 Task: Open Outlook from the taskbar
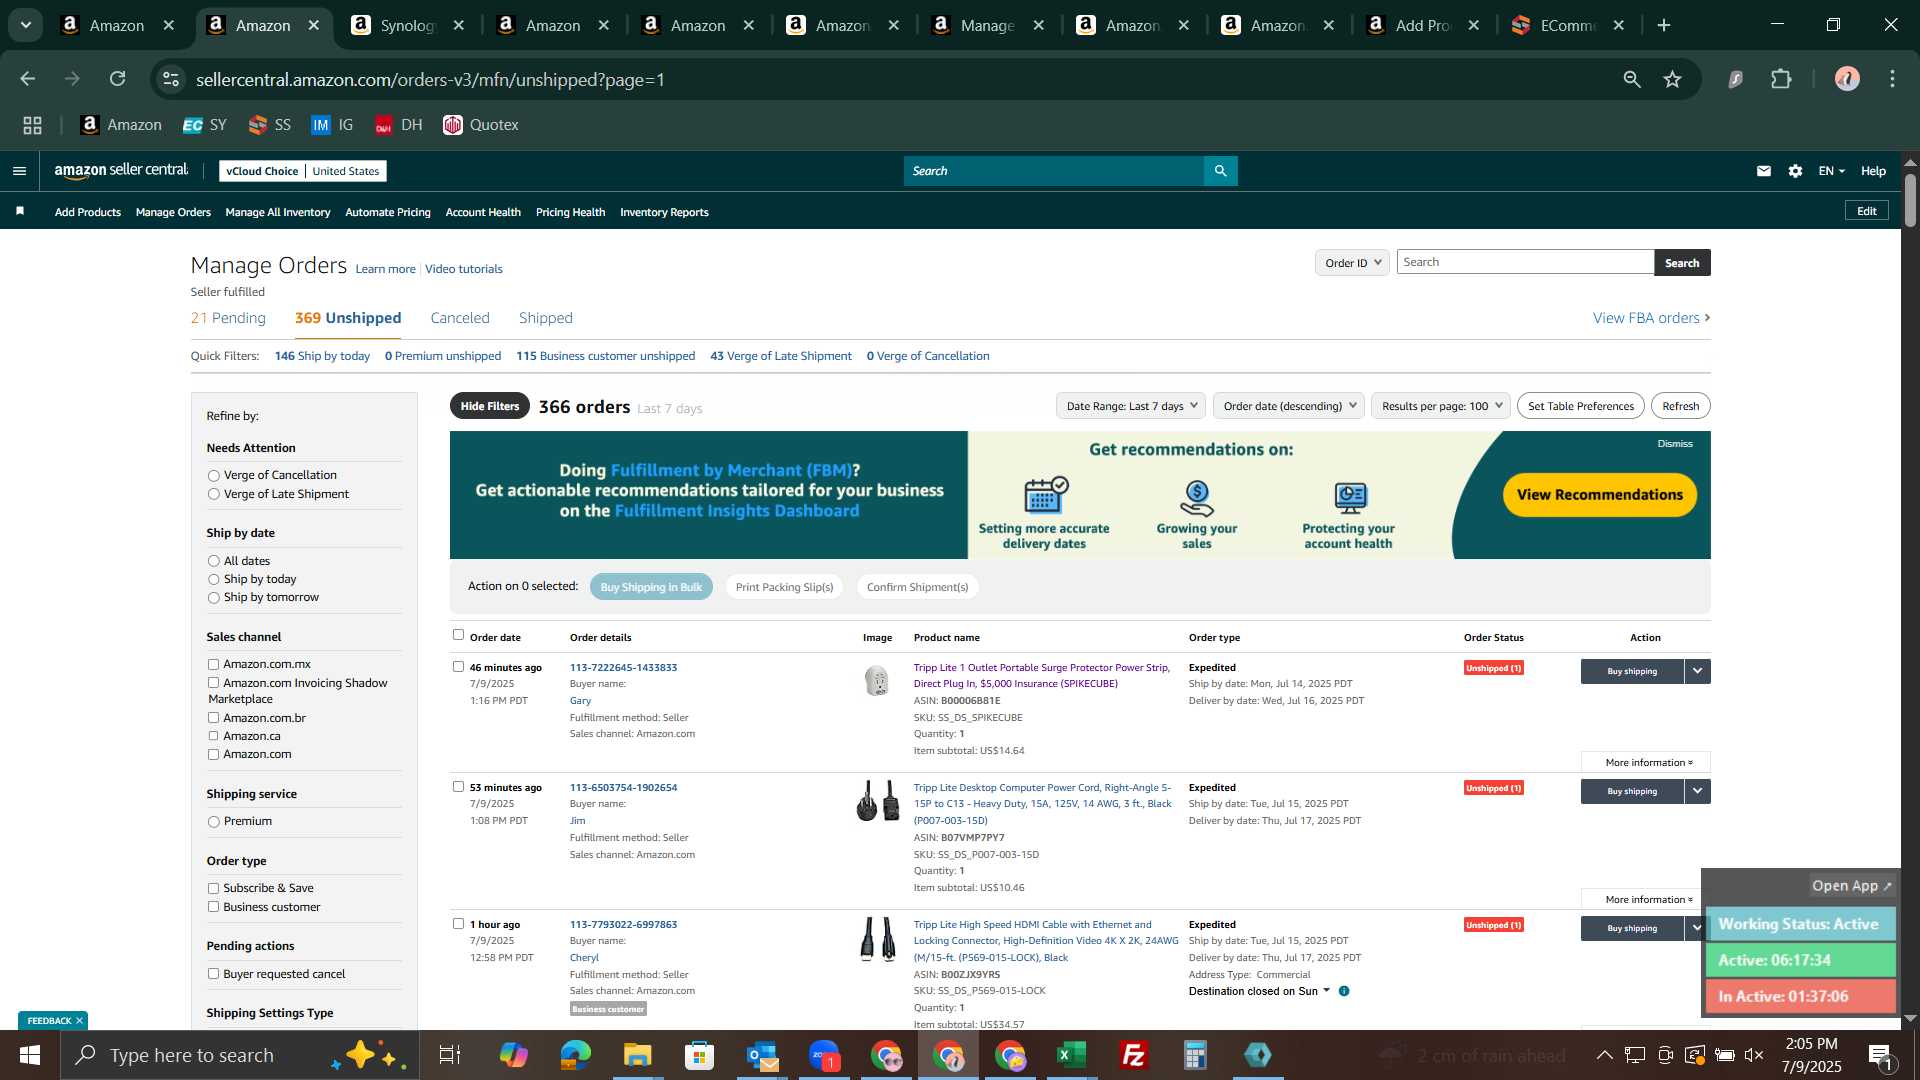(x=762, y=1055)
